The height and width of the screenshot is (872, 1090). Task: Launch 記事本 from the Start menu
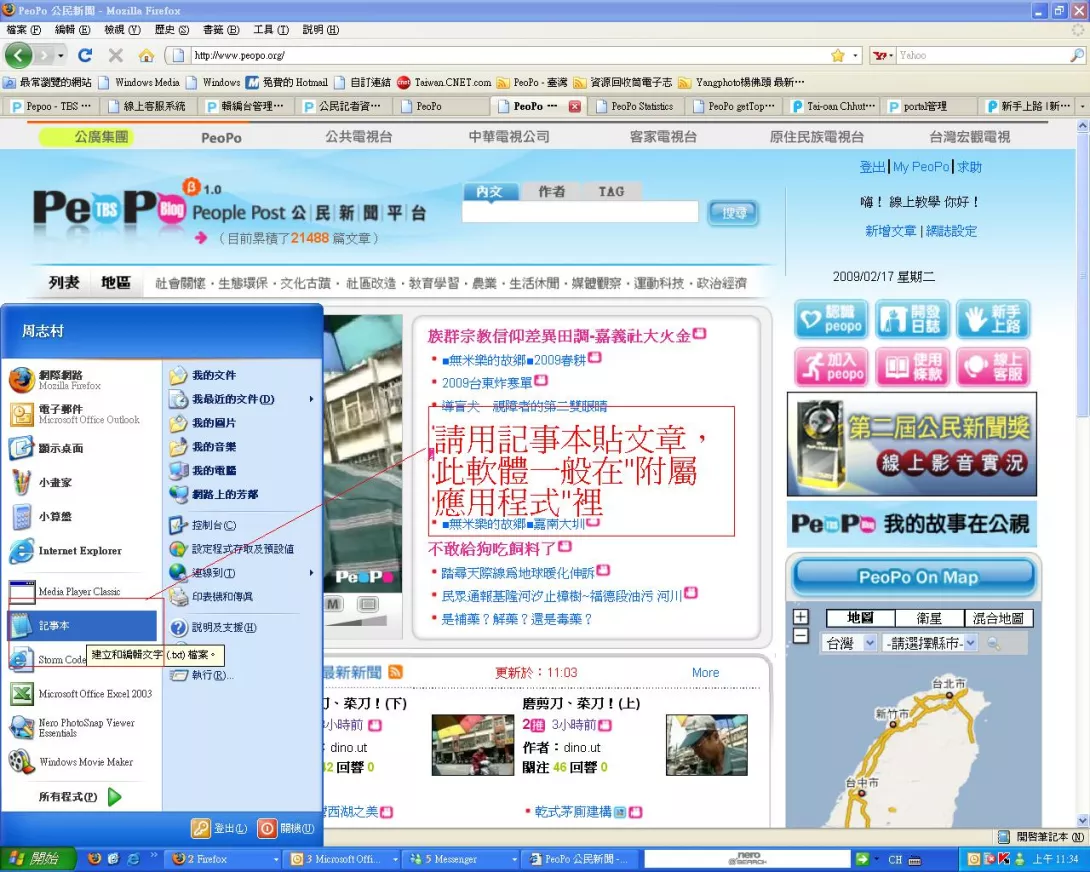coord(82,625)
